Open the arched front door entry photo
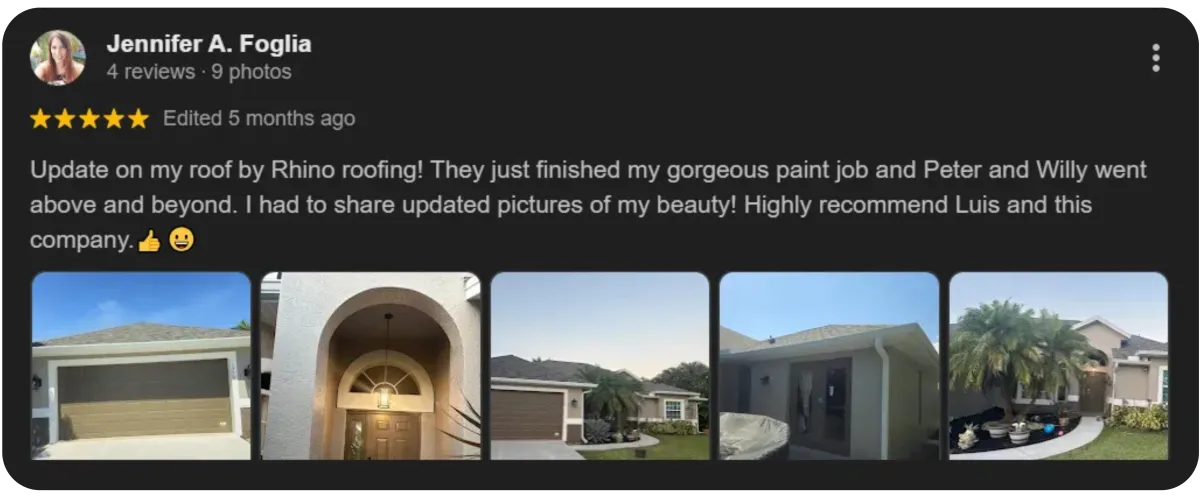The width and height of the screenshot is (1200, 496). [x=371, y=366]
